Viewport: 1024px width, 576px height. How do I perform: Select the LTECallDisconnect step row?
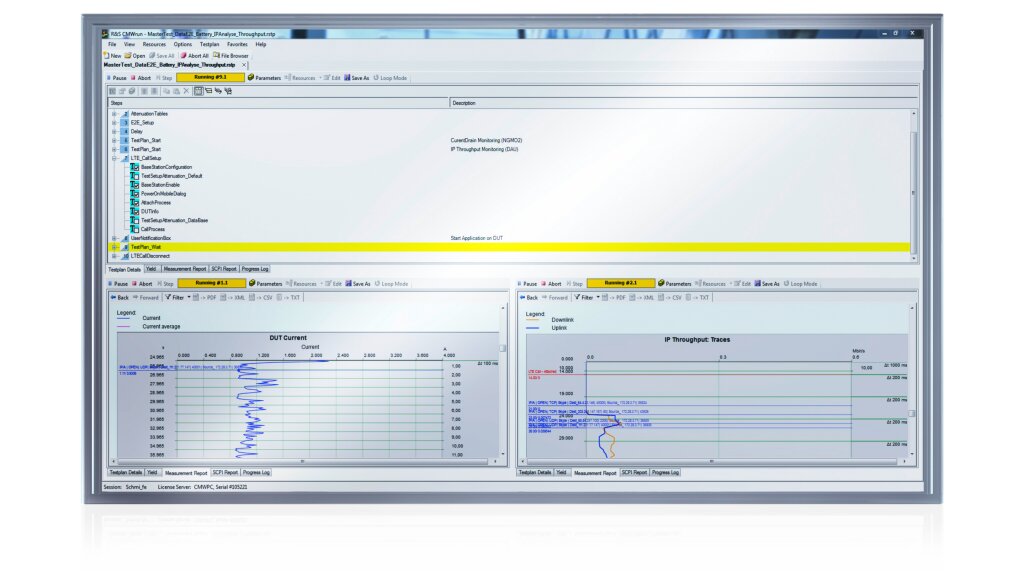pyautogui.click(x=509, y=256)
